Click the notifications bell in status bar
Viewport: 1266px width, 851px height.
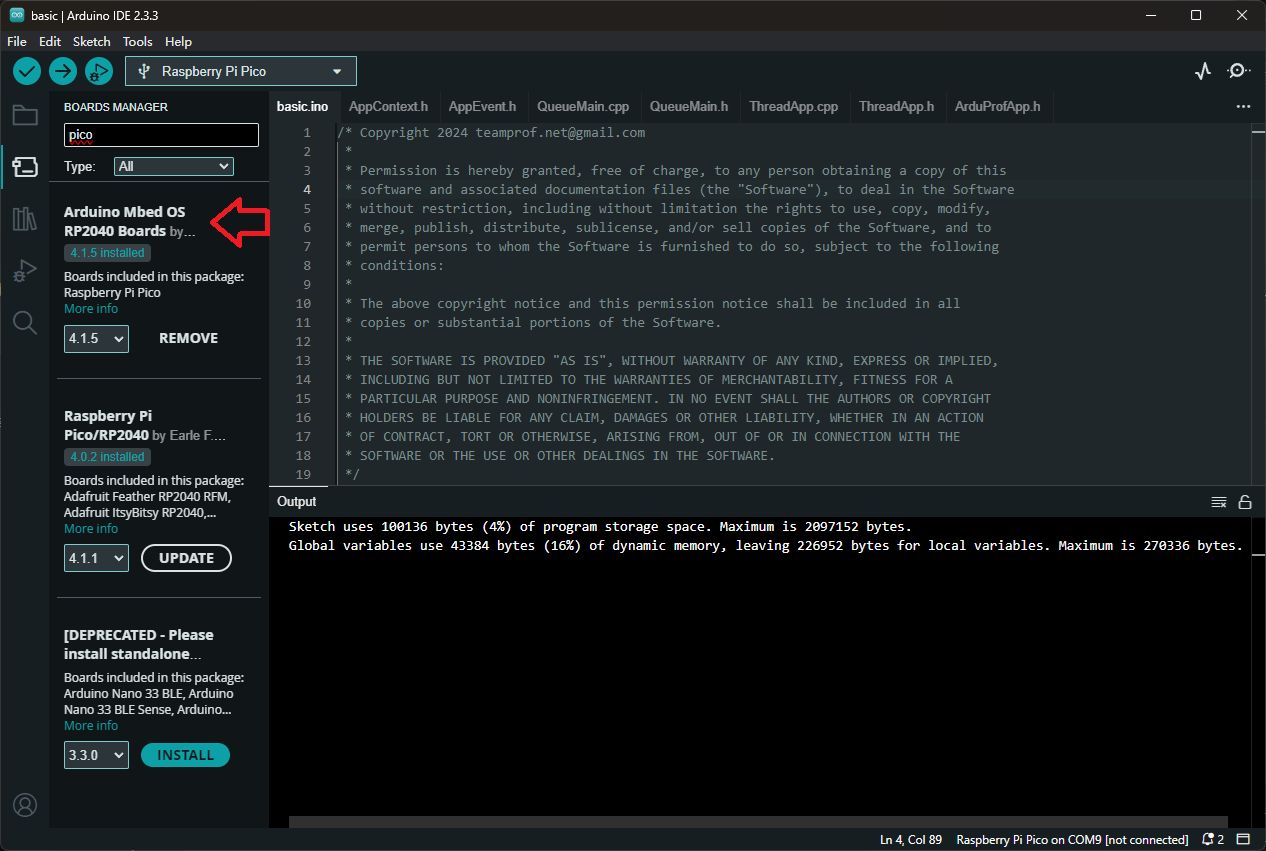1213,839
